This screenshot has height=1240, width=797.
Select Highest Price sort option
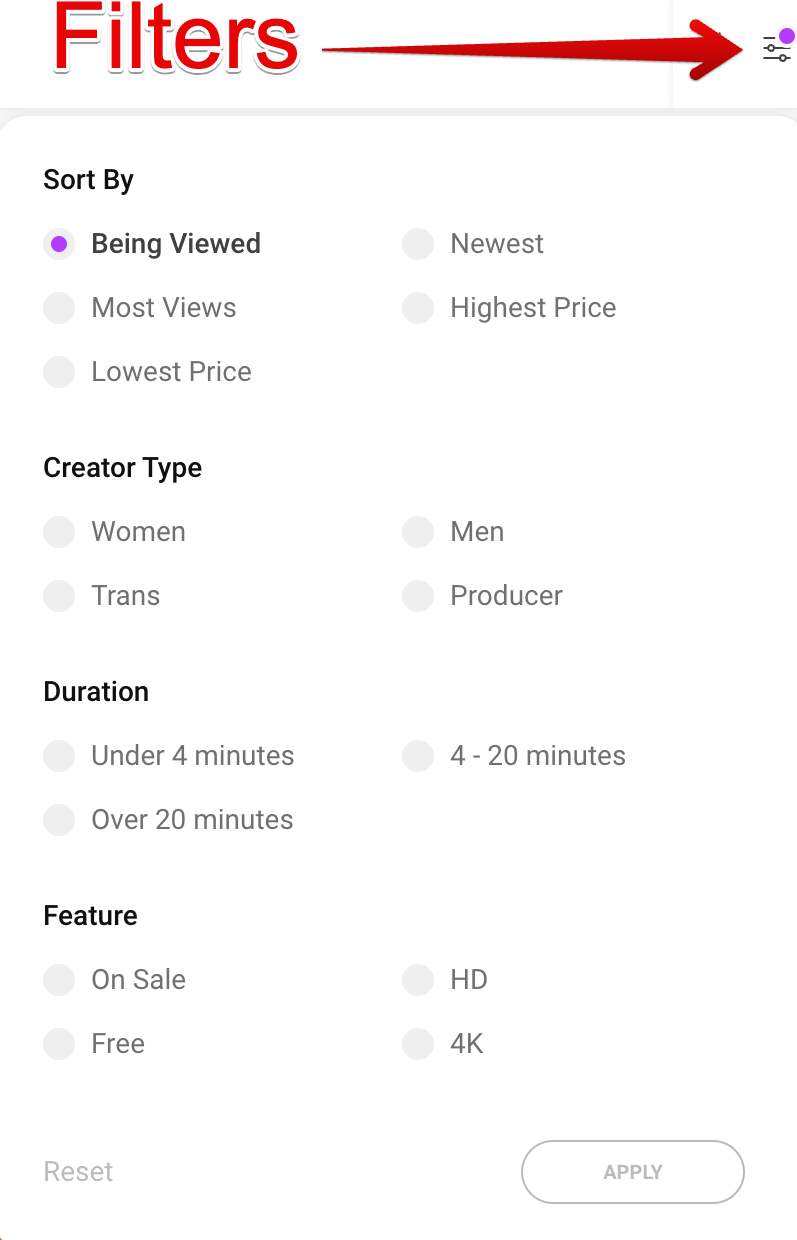click(x=418, y=308)
